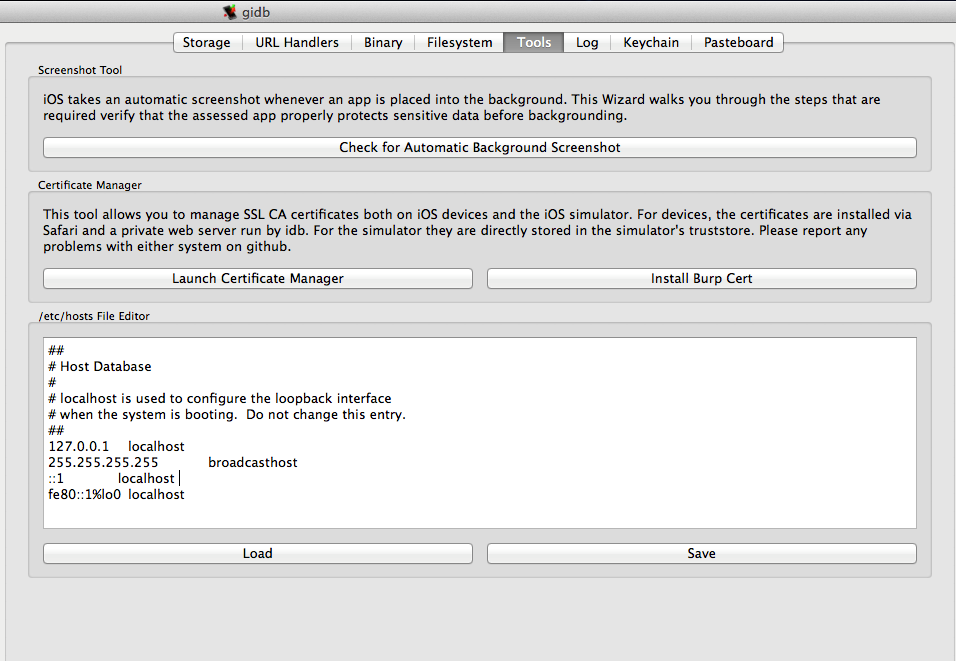Click the 127.0.0.1 localhost entry
This screenshot has height=661, width=956.
pyautogui.click(x=116, y=447)
